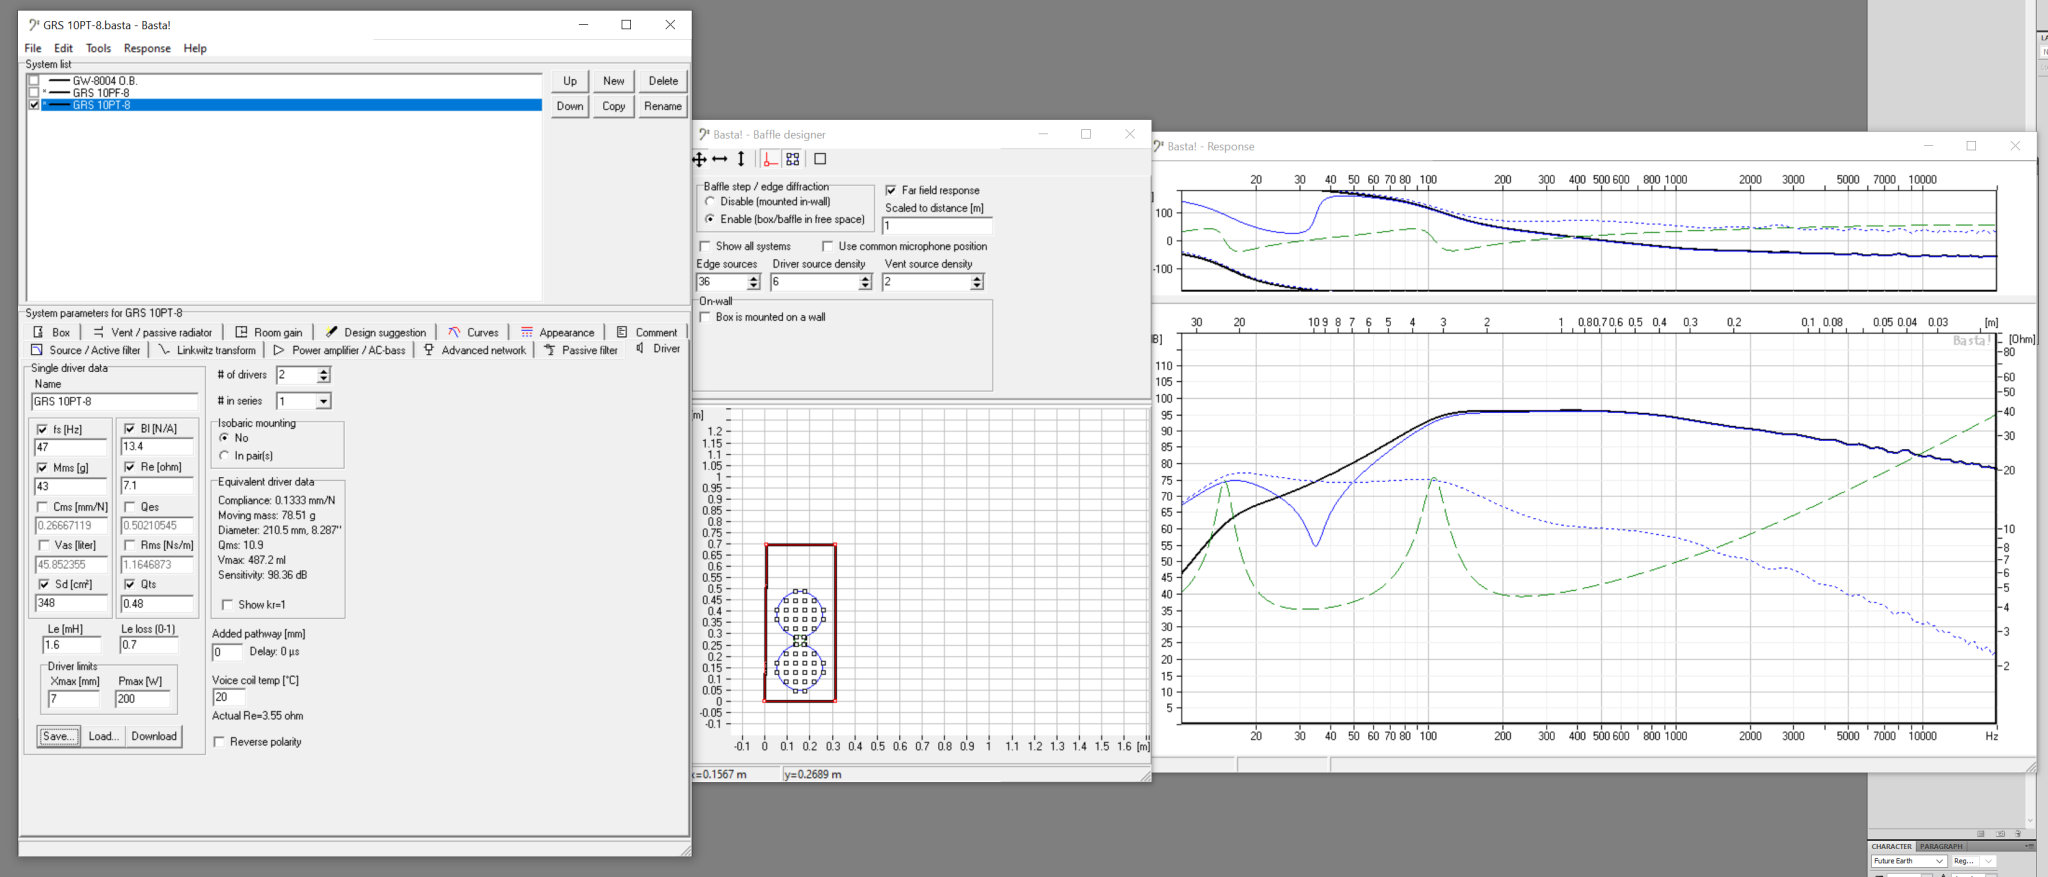Click the Load... driver button

click(103, 736)
